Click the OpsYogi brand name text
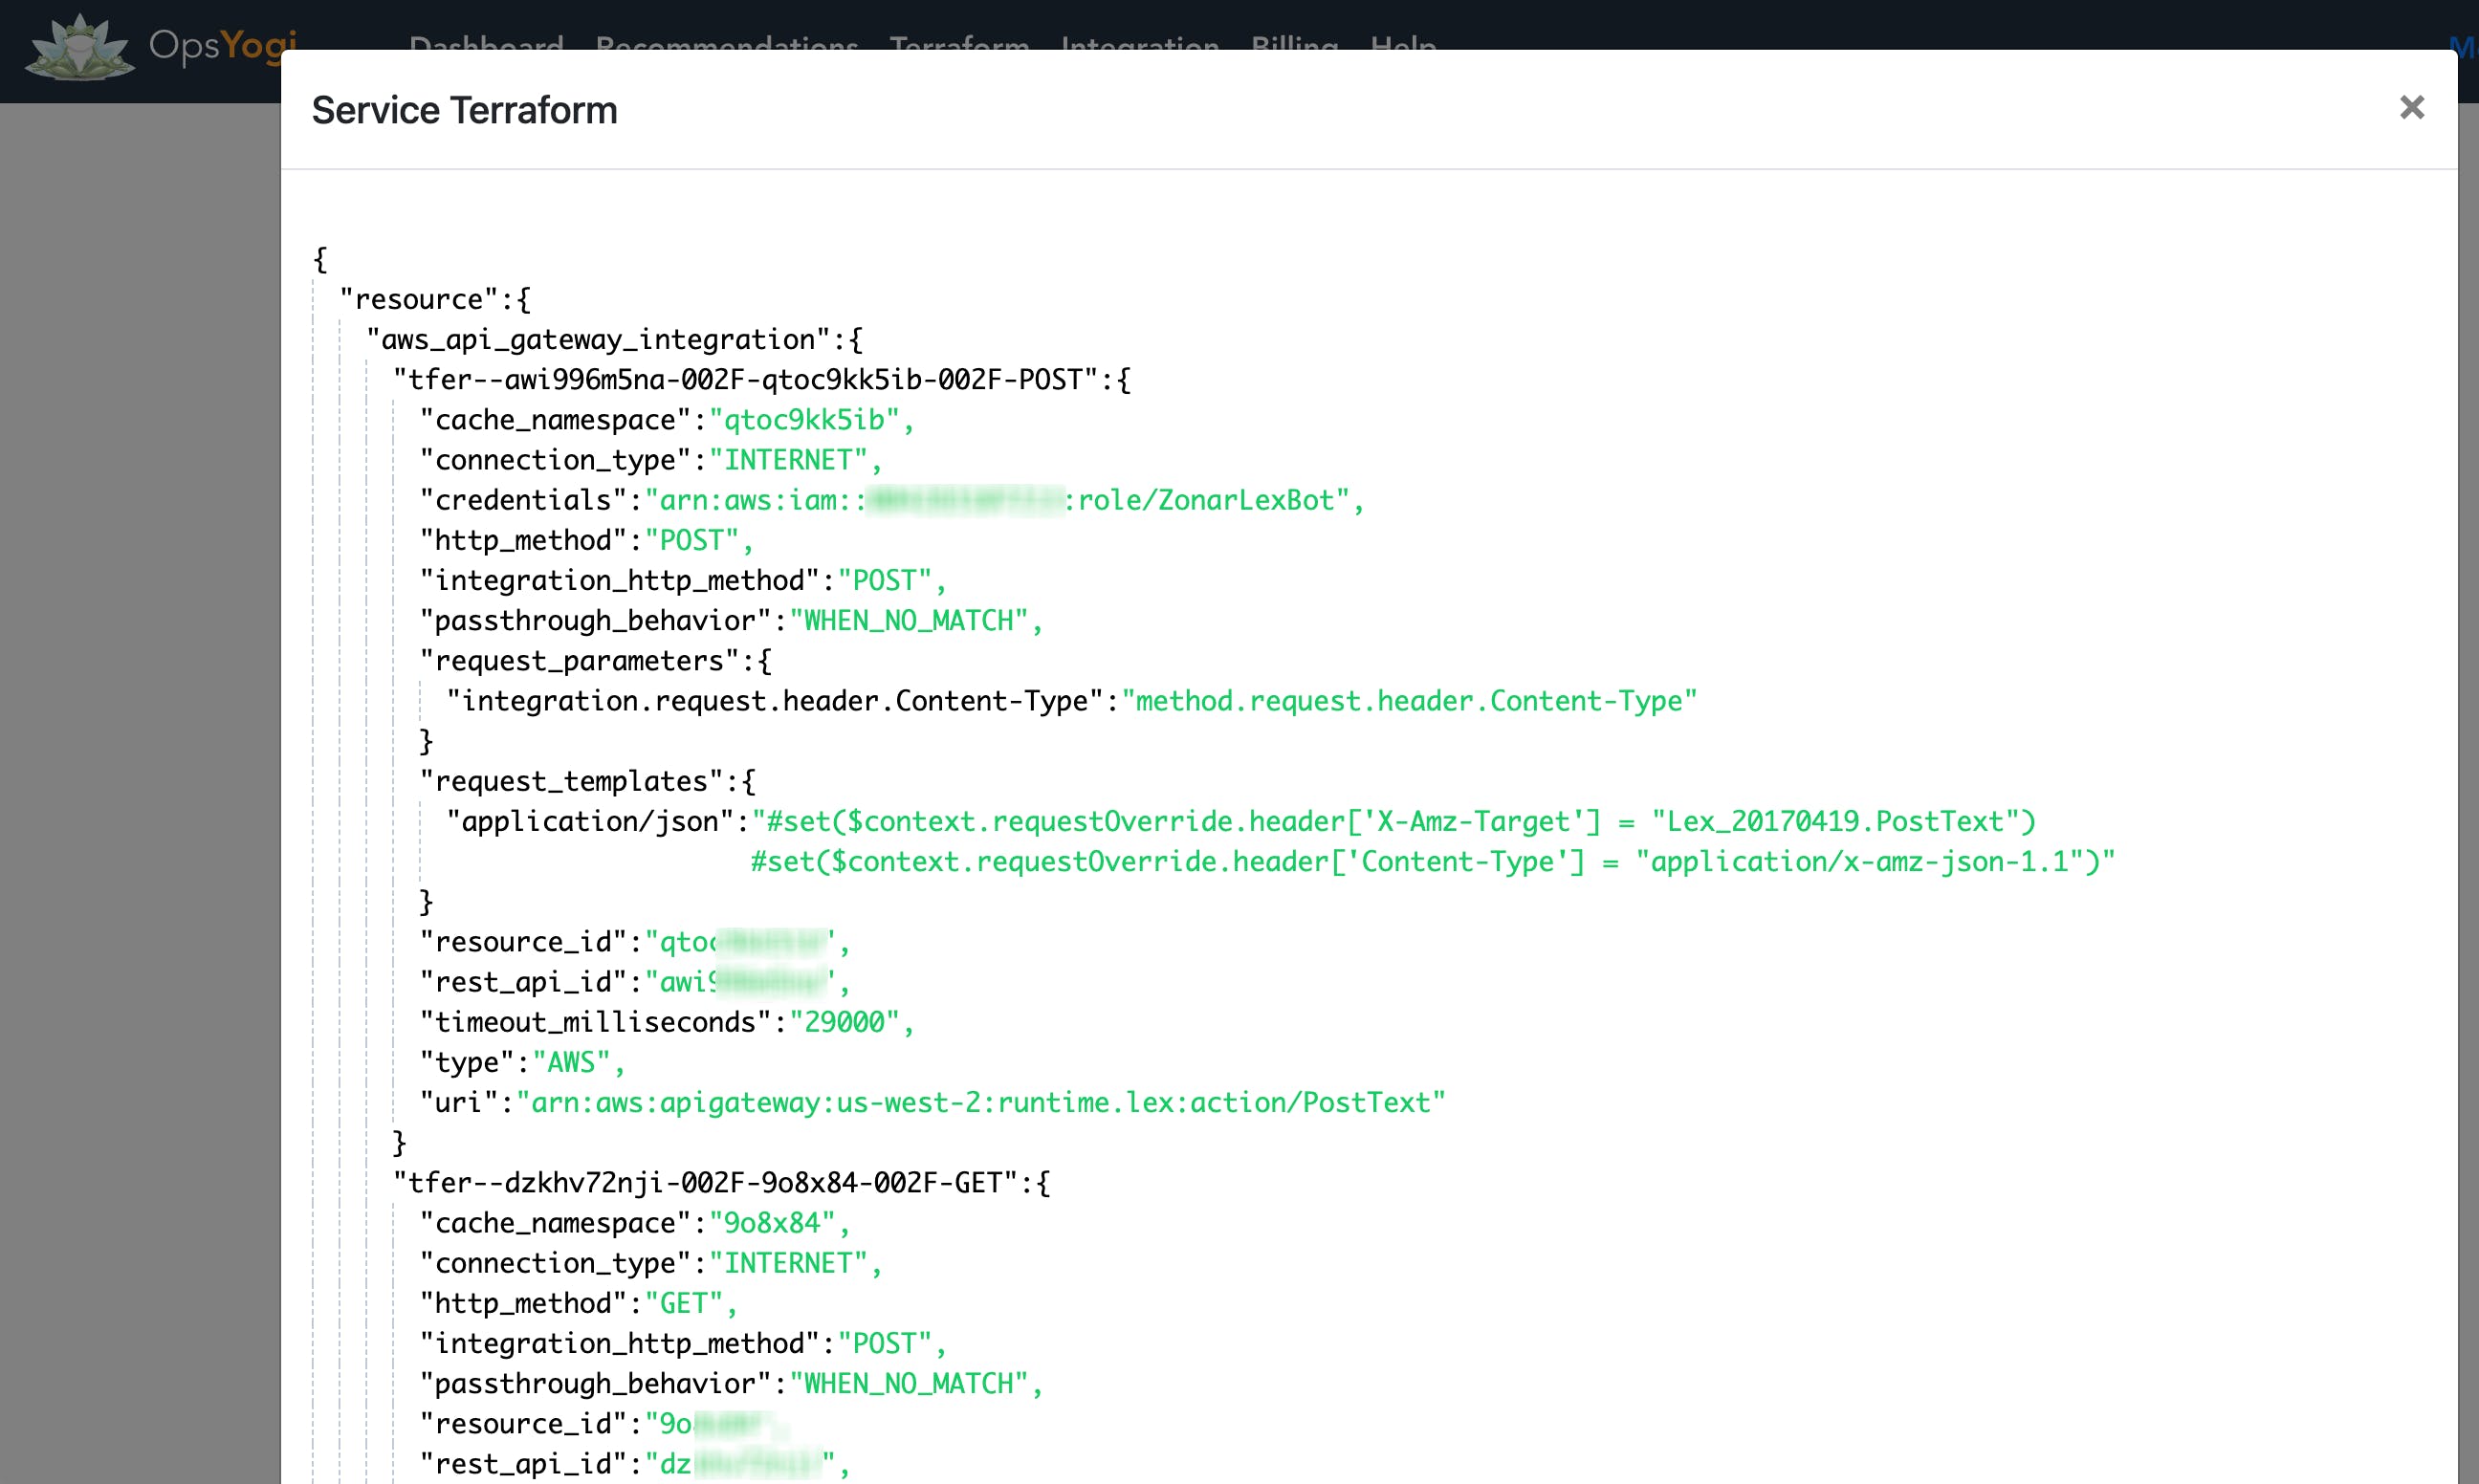 (222, 45)
